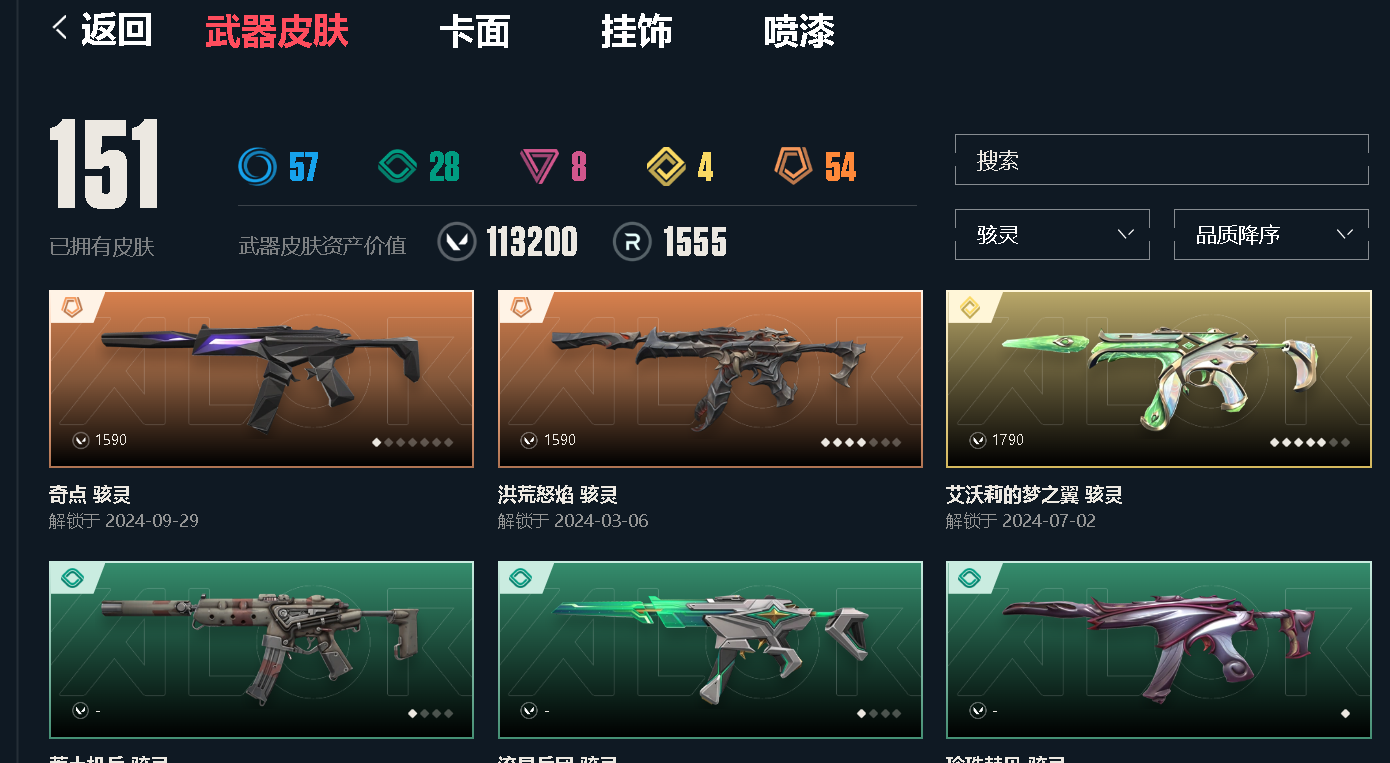Open the 奇点 骇灵 skin card
Screen dimensions: 1390x763
pos(261,379)
